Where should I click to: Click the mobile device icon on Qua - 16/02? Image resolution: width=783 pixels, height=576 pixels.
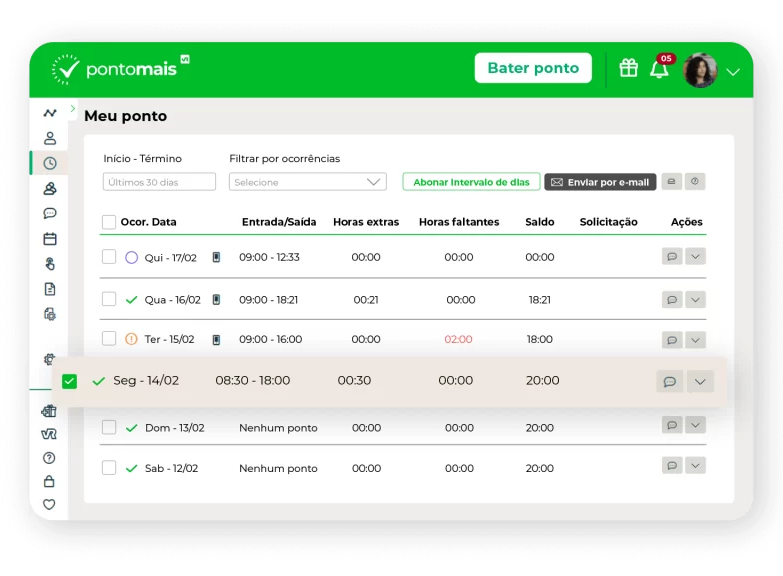pos(216,300)
